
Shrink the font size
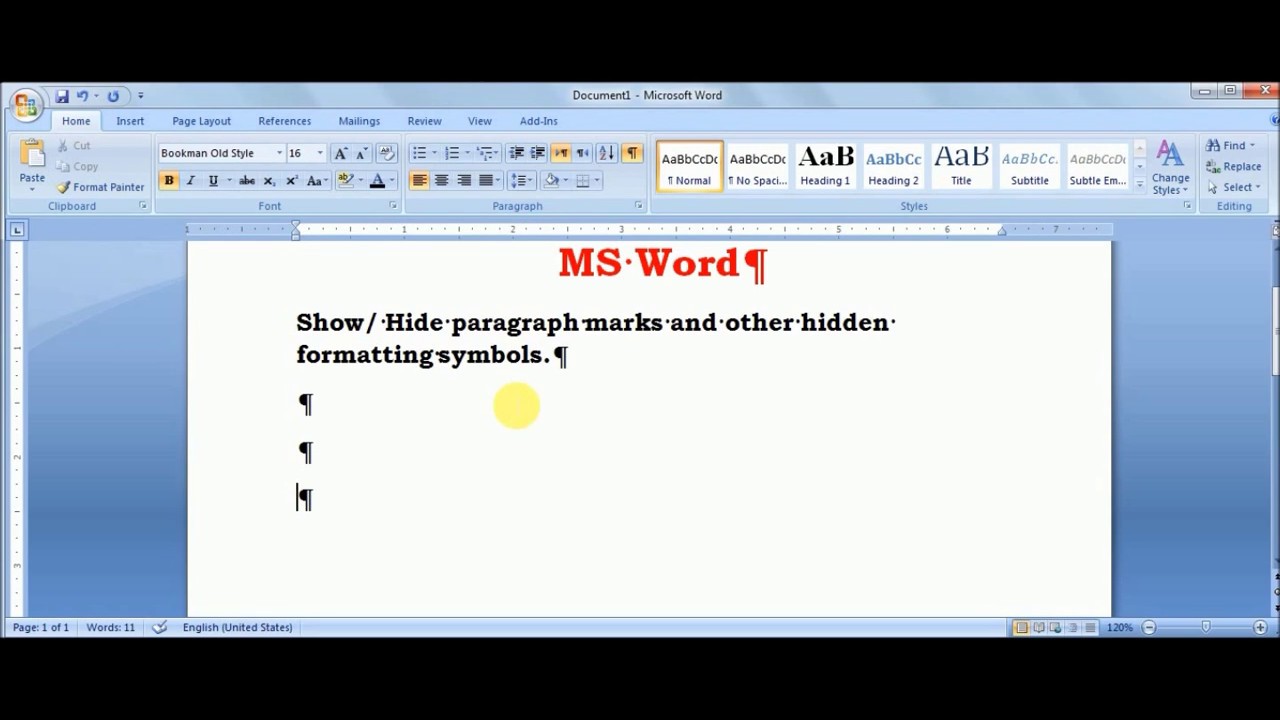361,153
